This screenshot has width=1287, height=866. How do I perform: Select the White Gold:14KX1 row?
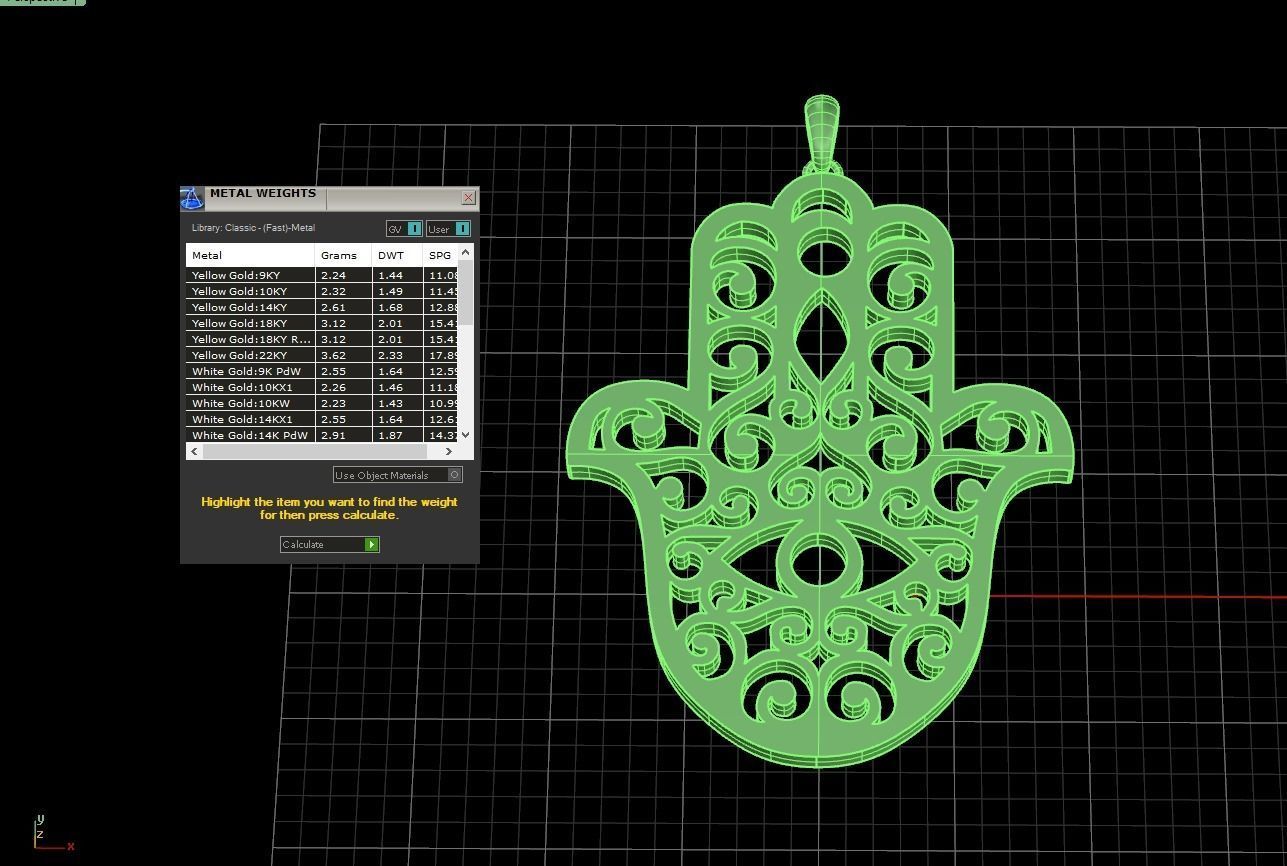322,419
